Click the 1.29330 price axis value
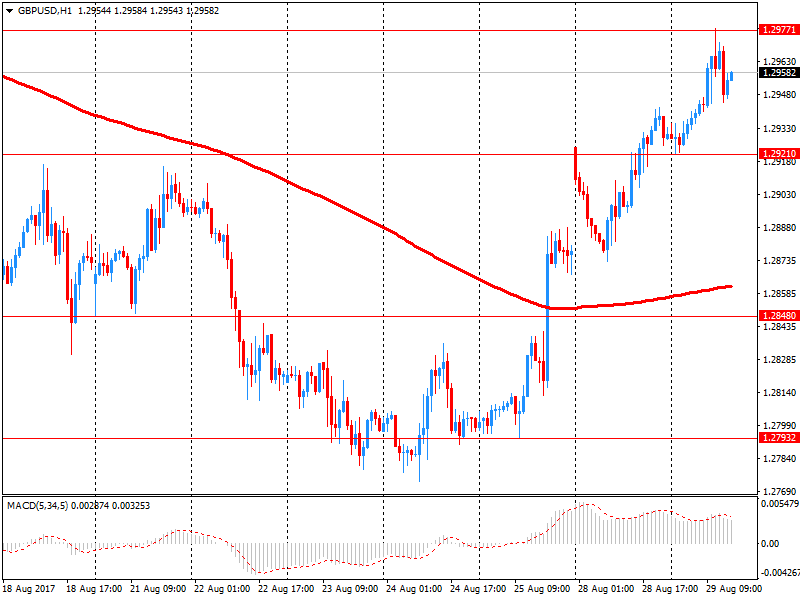 click(x=780, y=129)
